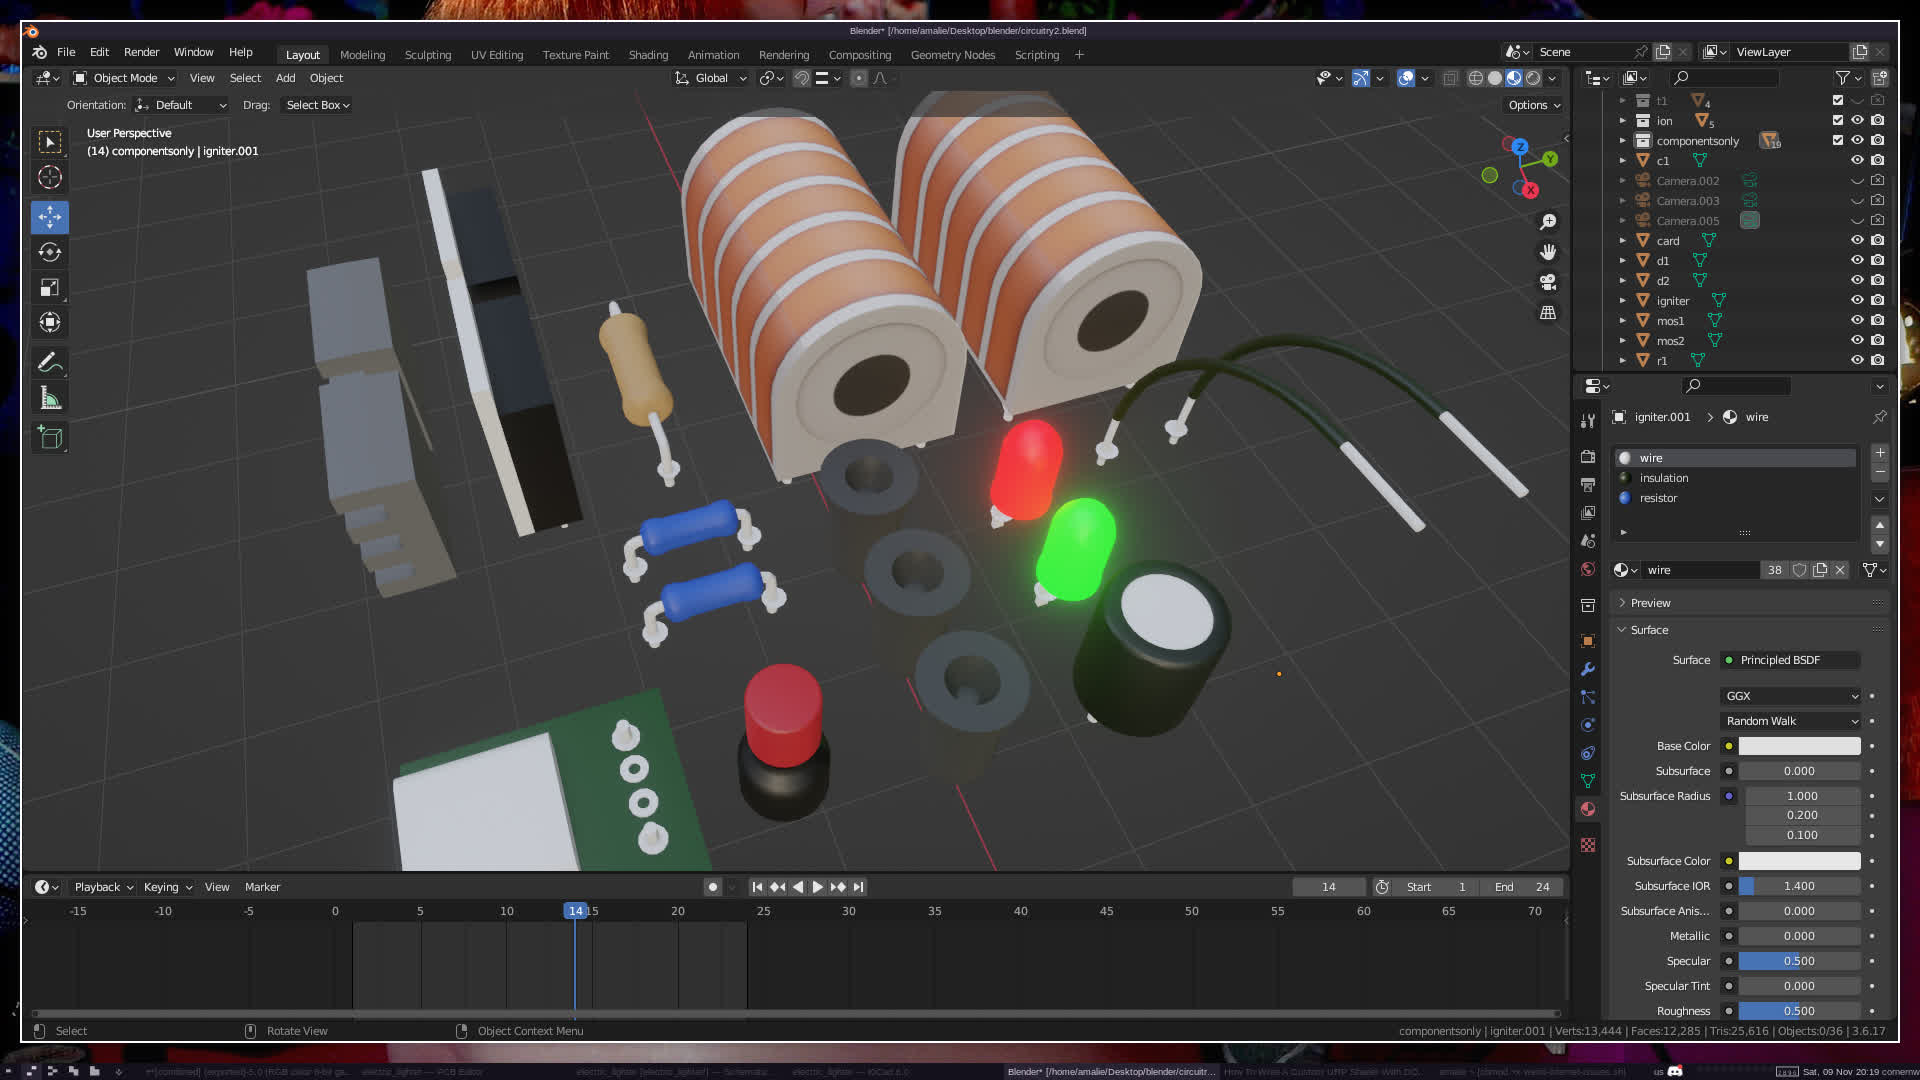Select the insulation material slot
The width and height of the screenshot is (1920, 1080).
click(1664, 478)
